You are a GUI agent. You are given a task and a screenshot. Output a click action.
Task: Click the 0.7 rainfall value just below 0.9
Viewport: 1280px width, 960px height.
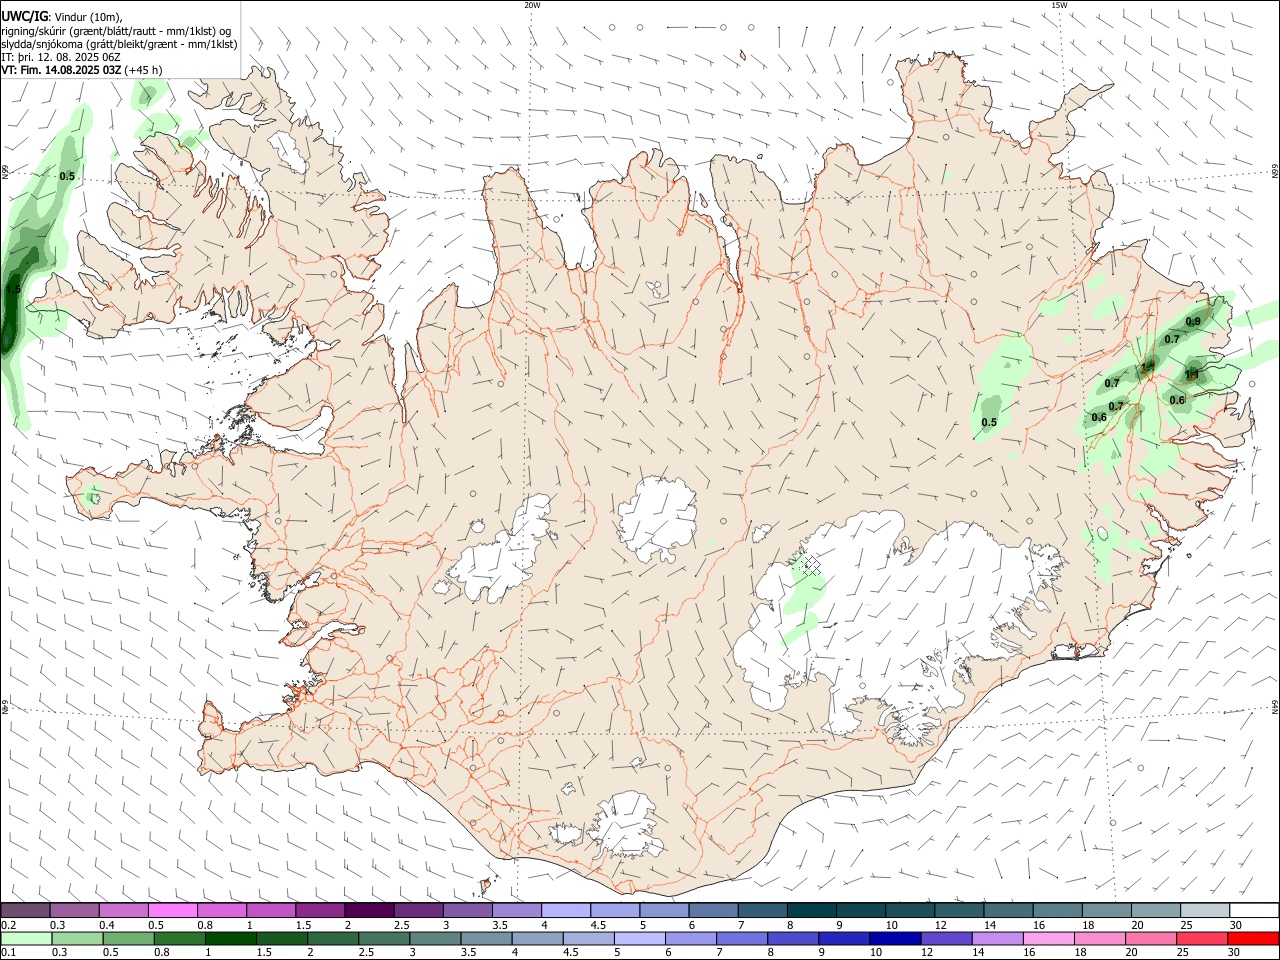(x=1173, y=340)
